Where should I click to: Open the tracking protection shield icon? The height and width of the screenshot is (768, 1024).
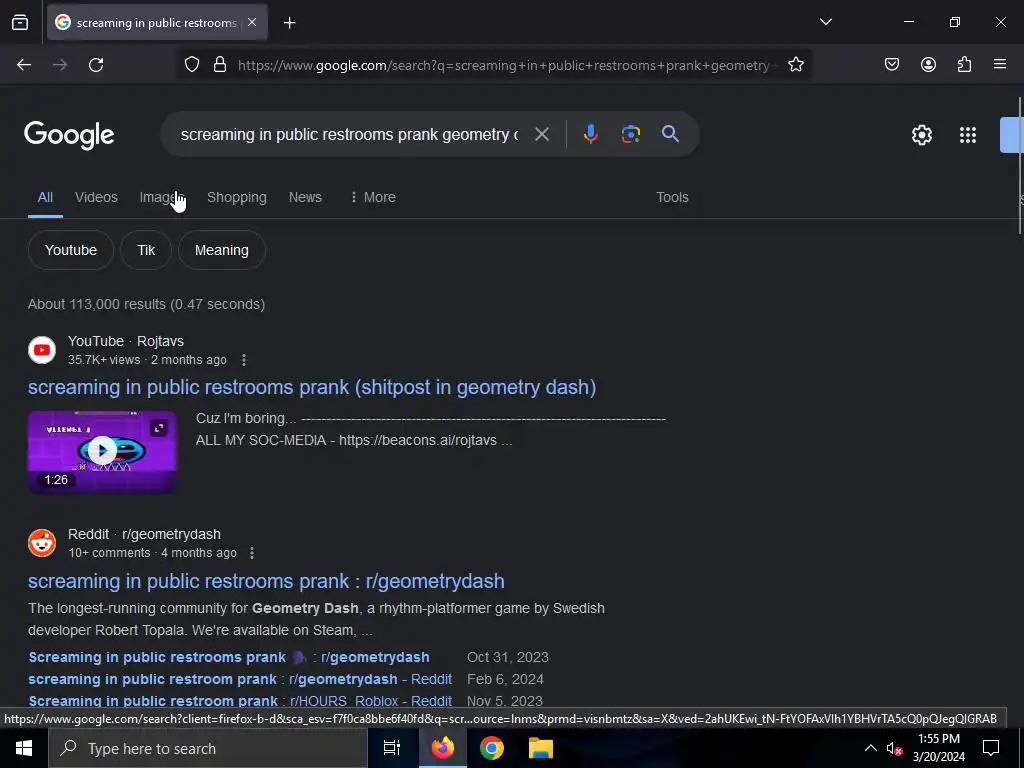(x=191, y=65)
